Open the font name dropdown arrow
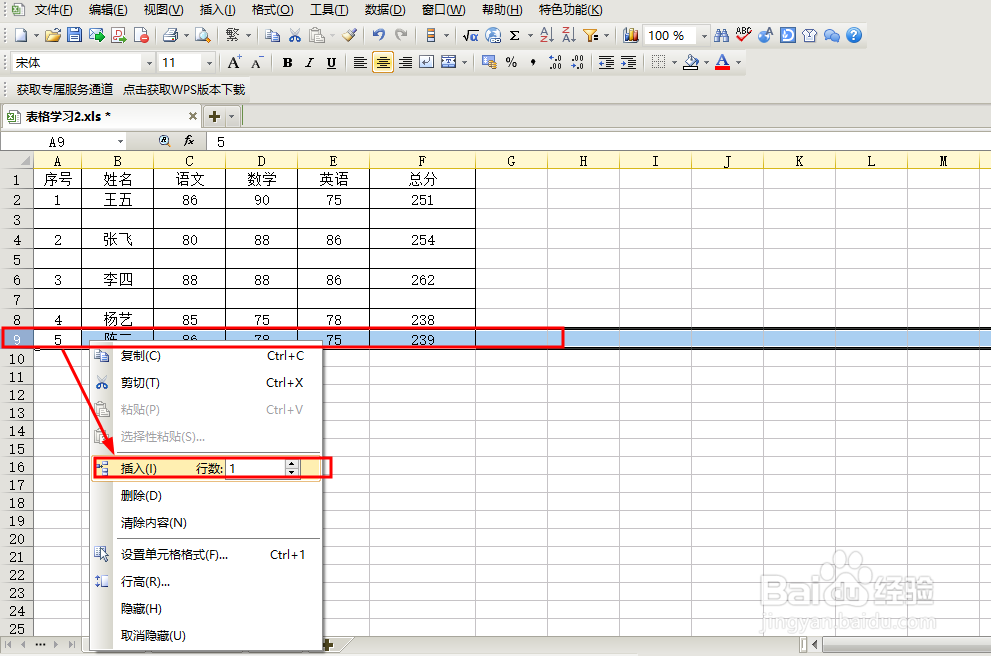This screenshot has height=656, width=991. (149, 63)
